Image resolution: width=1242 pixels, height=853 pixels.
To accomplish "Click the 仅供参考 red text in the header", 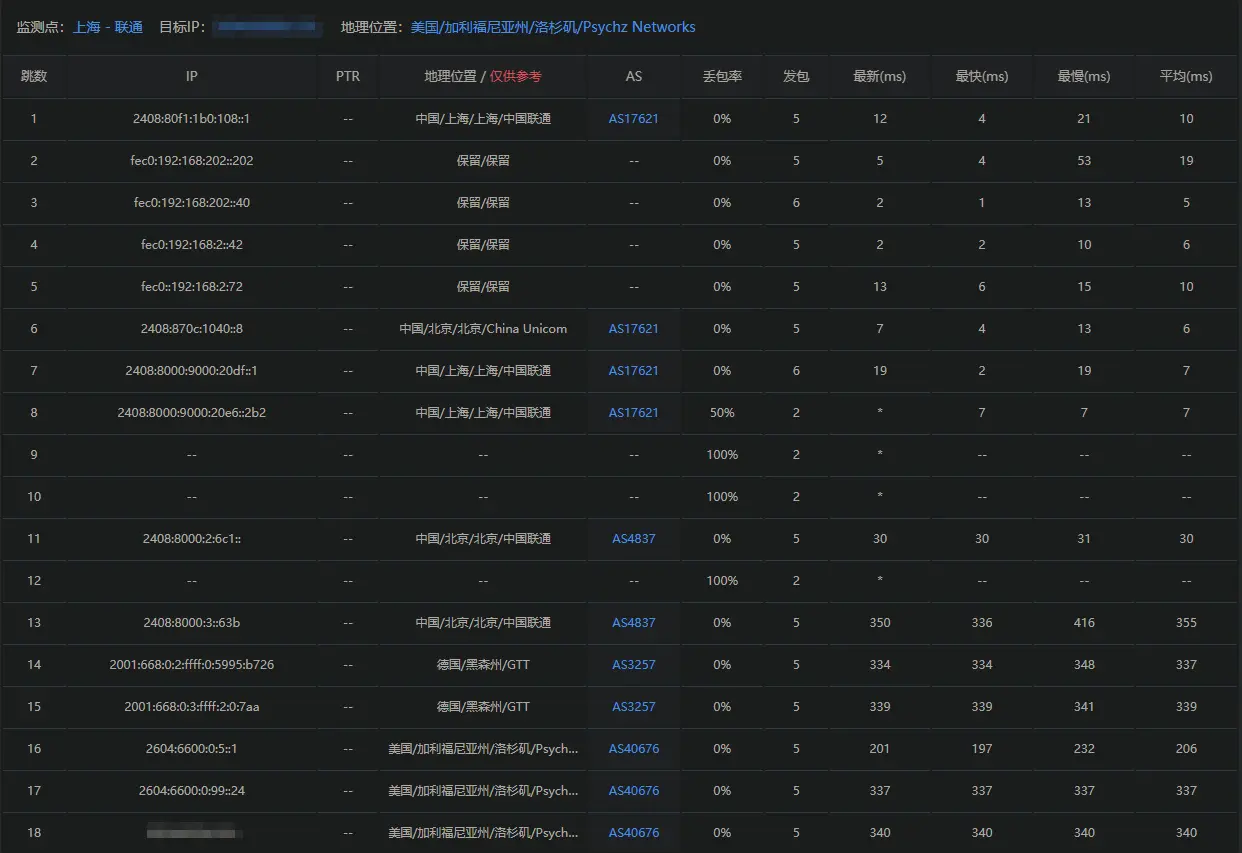I will pyautogui.click(x=515, y=76).
